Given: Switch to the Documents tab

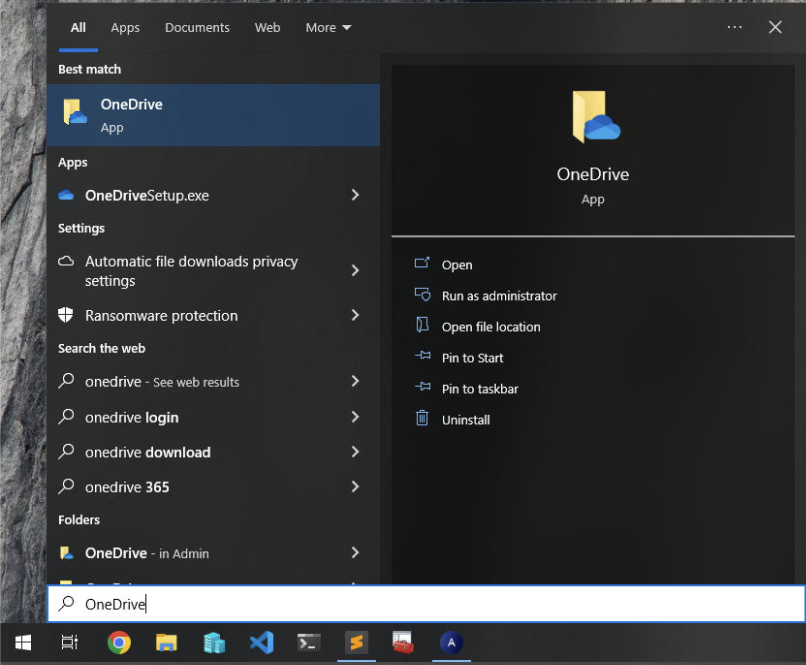Looking at the screenshot, I should tap(197, 28).
